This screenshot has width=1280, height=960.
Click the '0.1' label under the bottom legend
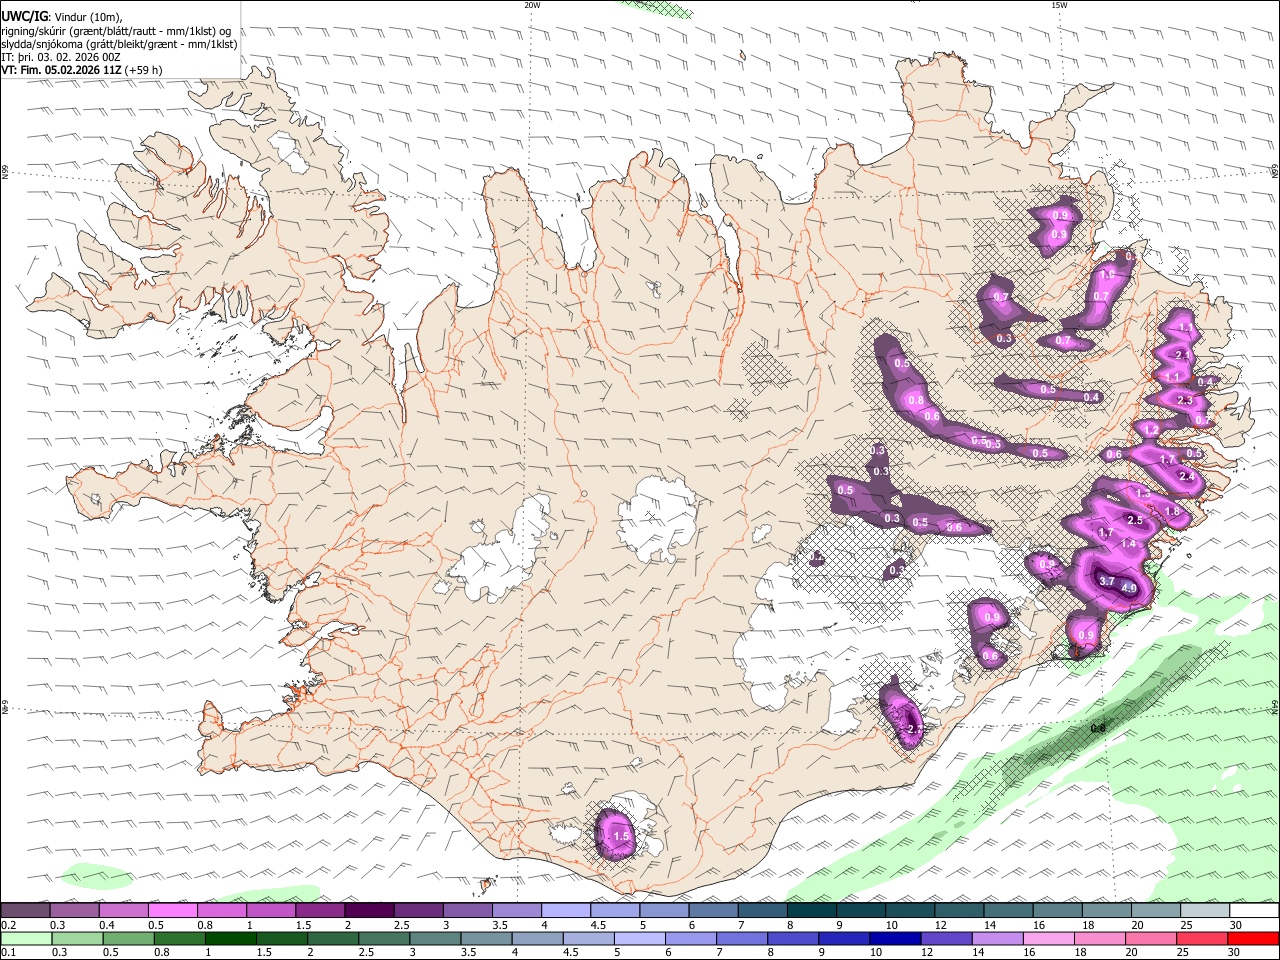pyautogui.click(x=8, y=952)
